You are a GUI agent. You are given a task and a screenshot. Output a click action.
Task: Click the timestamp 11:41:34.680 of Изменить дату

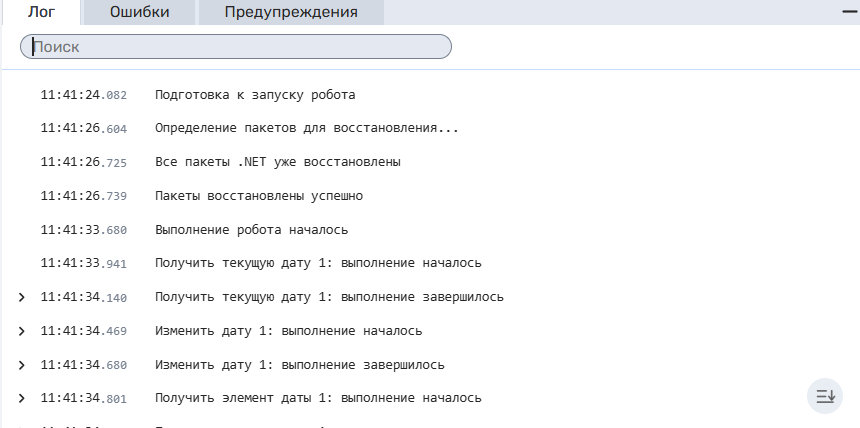pyautogui.click(x=84, y=365)
